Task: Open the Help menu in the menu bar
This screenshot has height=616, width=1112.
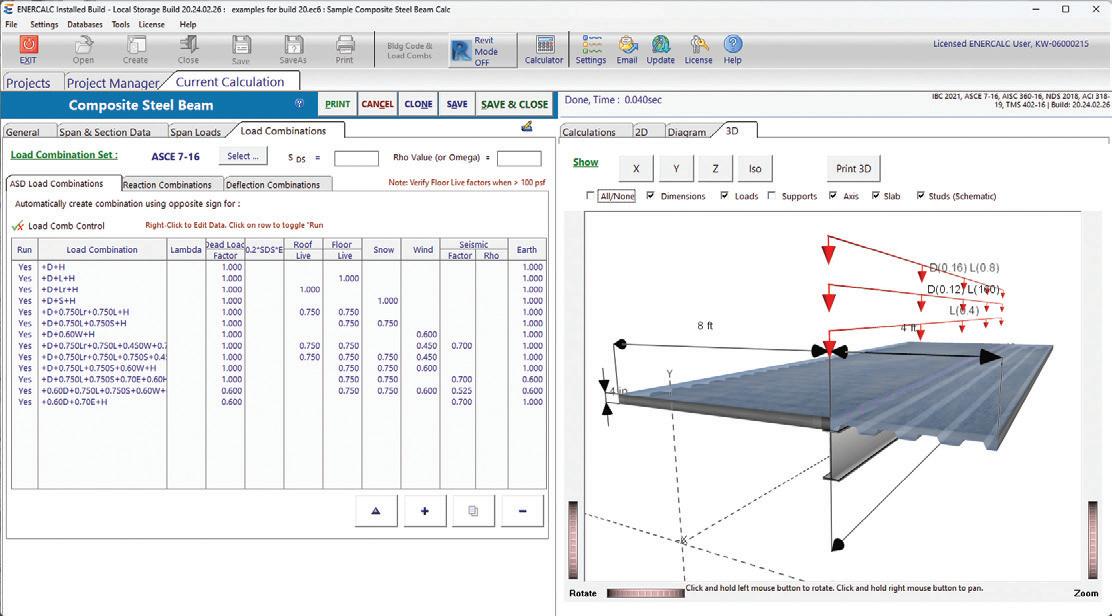Action: [x=188, y=24]
